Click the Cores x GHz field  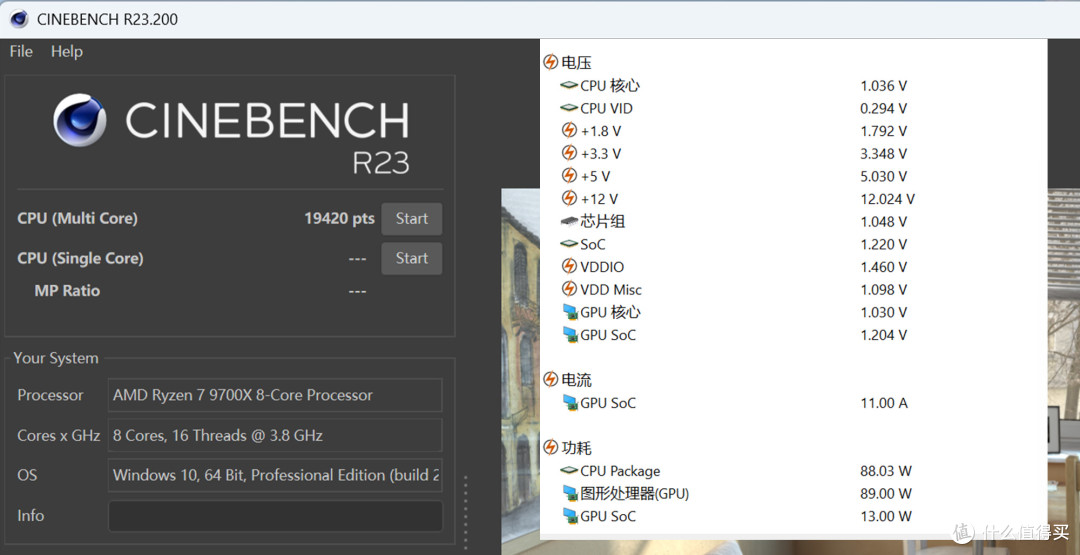275,435
